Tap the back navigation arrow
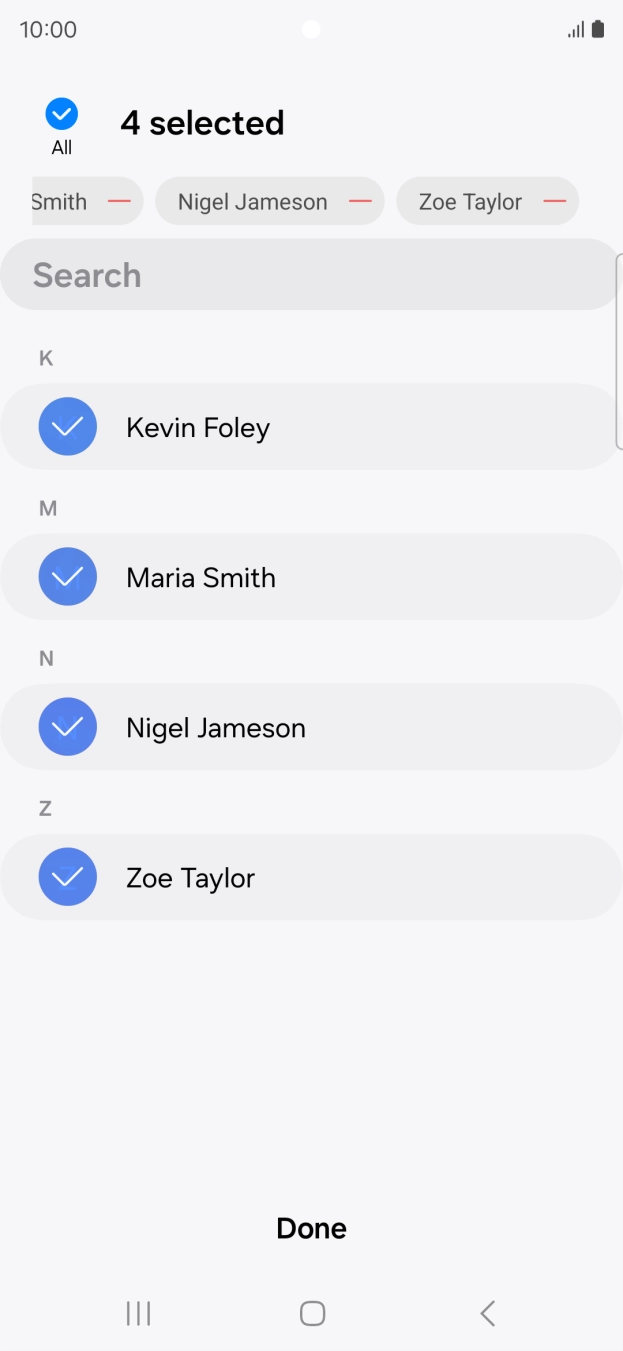The image size is (623, 1351). click(487, 1313)
